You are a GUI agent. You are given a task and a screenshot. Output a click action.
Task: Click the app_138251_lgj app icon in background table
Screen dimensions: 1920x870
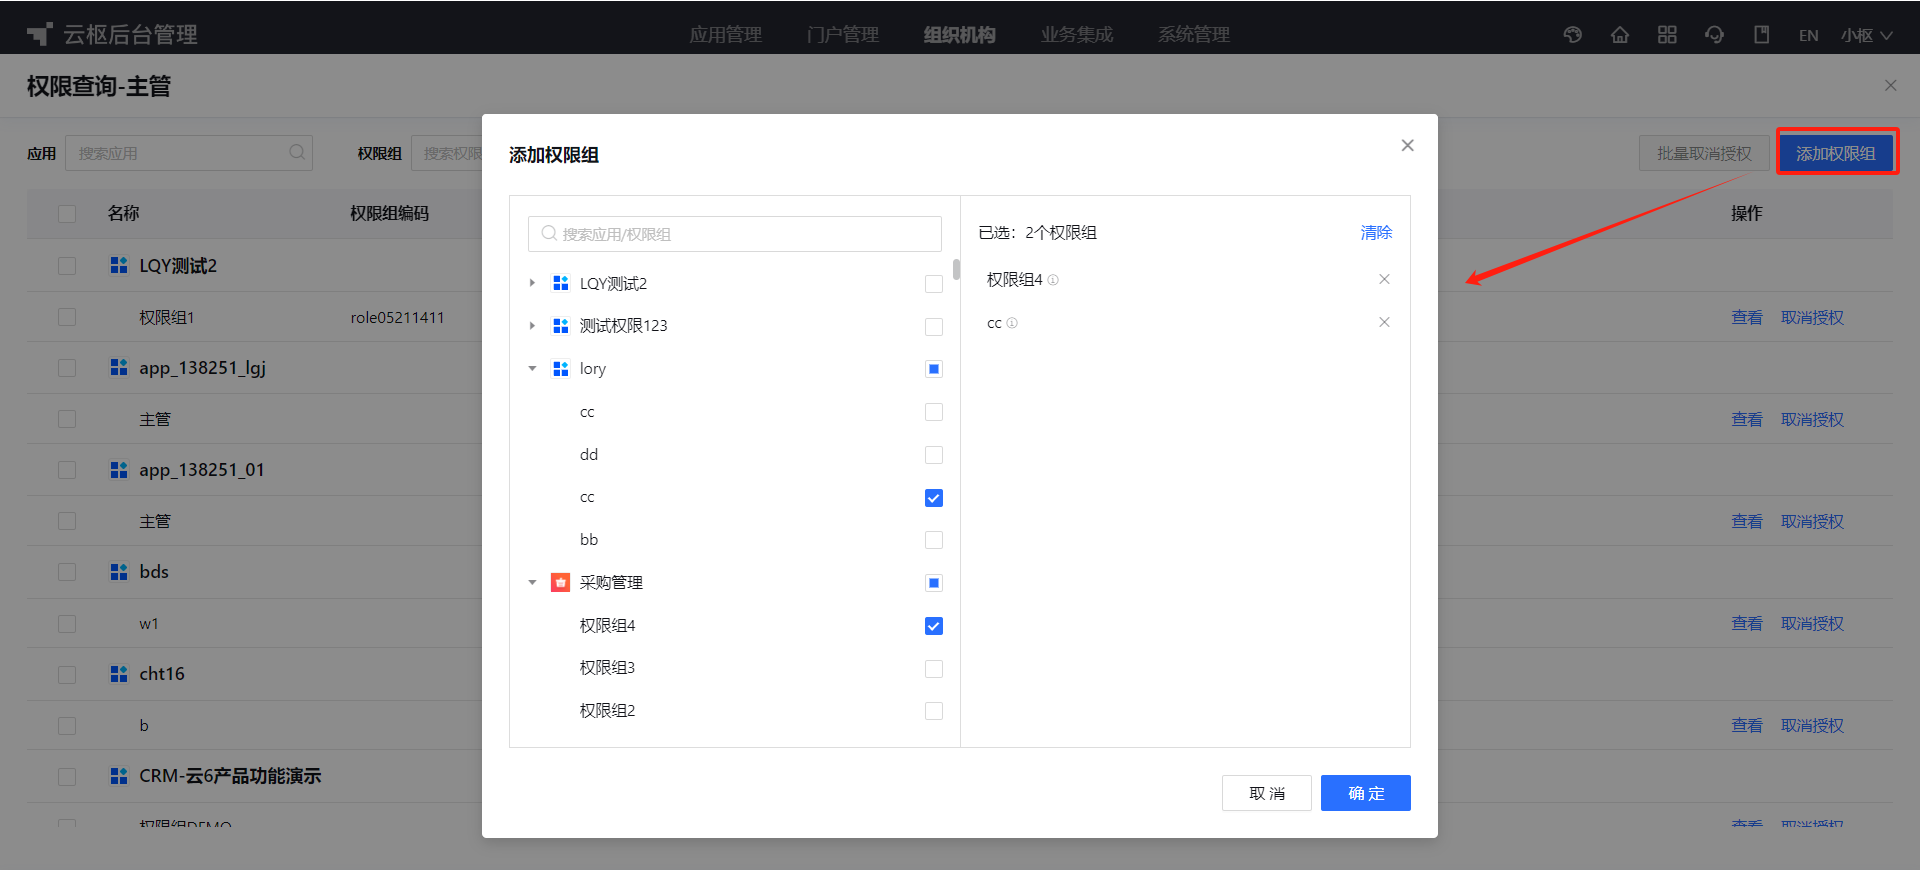click(119, 367)
